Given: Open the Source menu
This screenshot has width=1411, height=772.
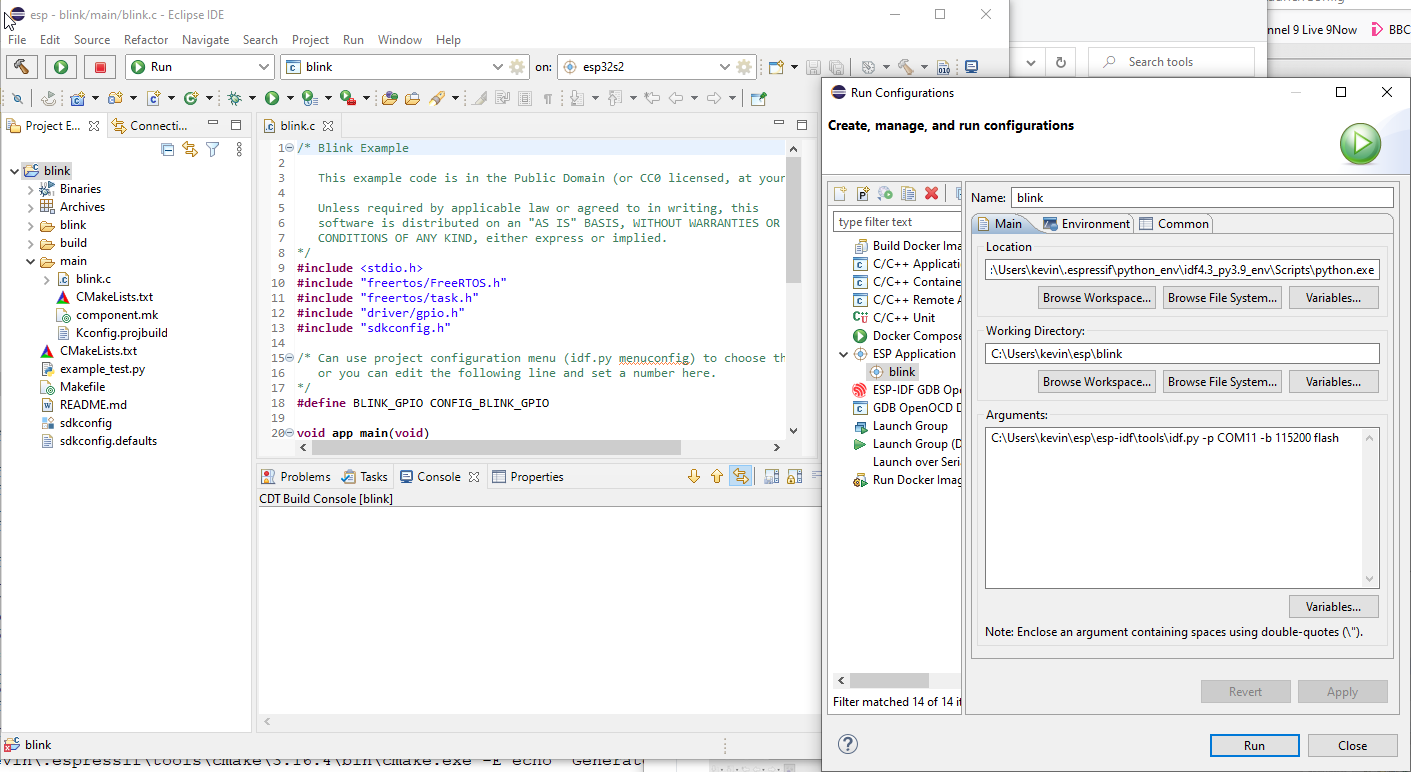Looking at the screenshot, I should pos(92,40).
